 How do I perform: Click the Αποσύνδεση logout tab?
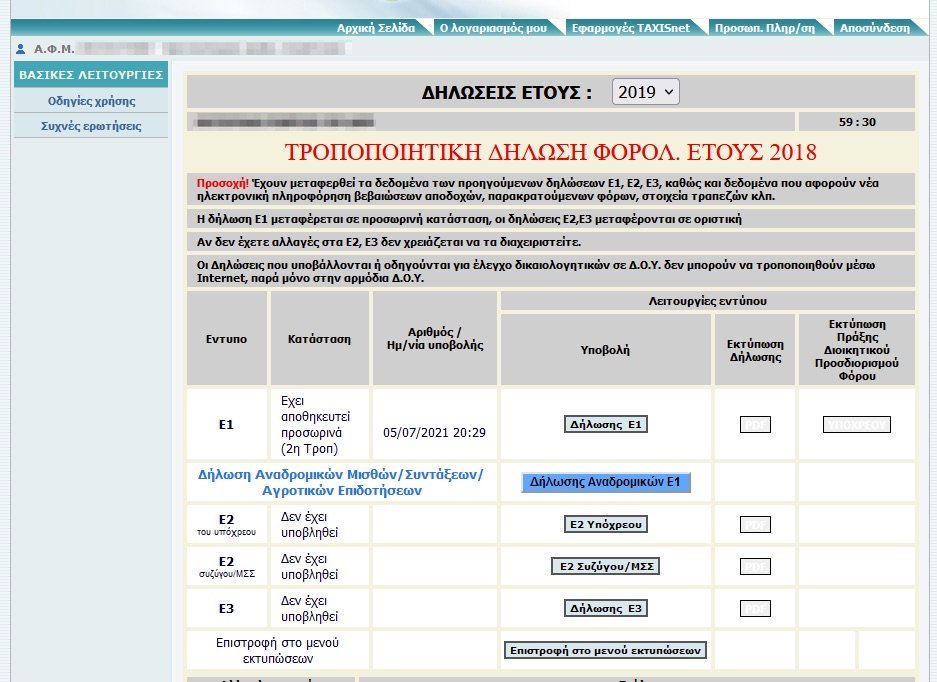click(x=875, y=28)
